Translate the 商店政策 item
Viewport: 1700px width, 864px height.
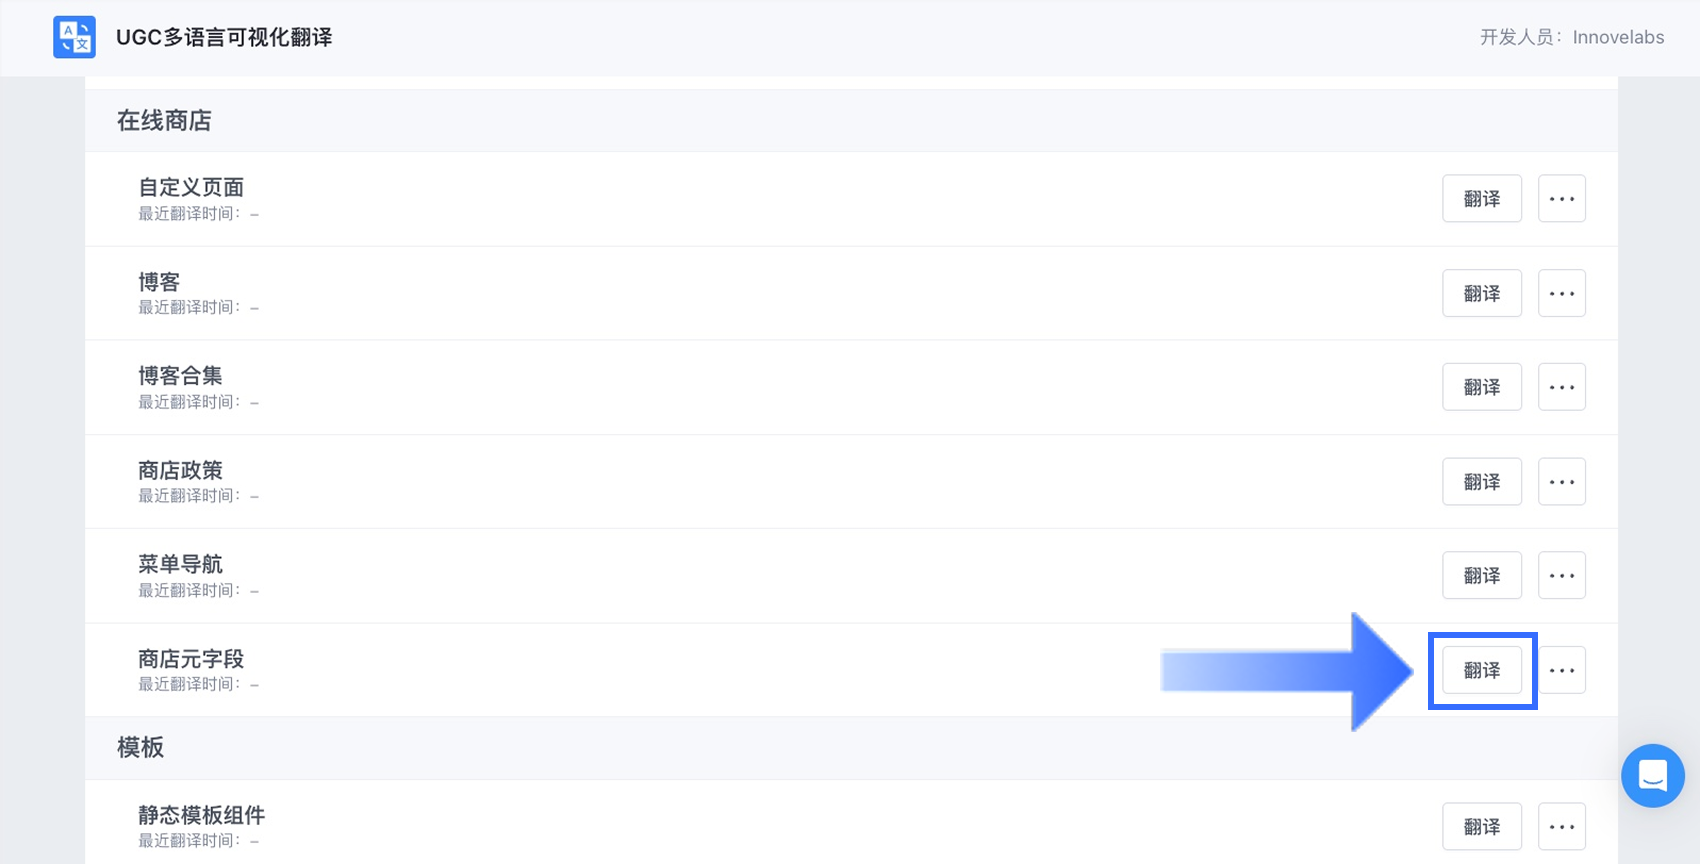1482,481
